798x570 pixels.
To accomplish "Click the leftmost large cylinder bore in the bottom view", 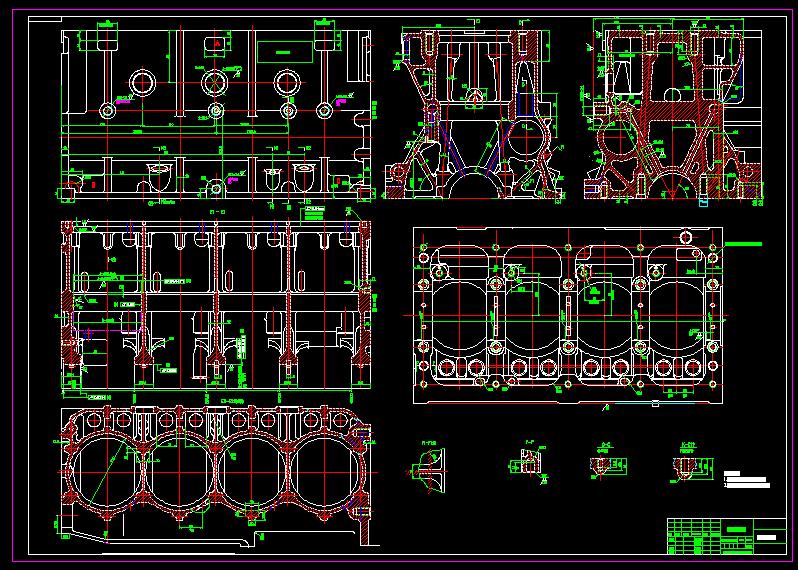I will [107, 472].
